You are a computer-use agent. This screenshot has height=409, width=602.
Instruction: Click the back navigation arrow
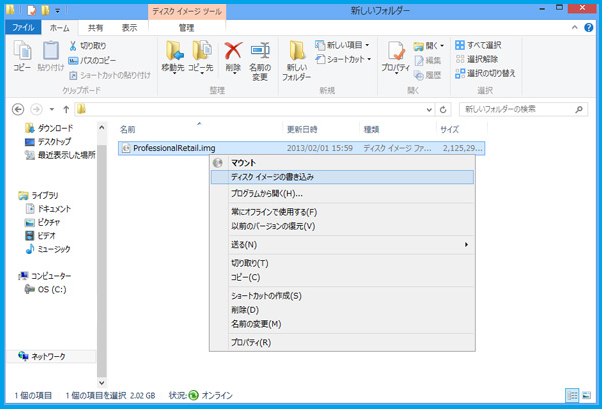coord(18,109)
